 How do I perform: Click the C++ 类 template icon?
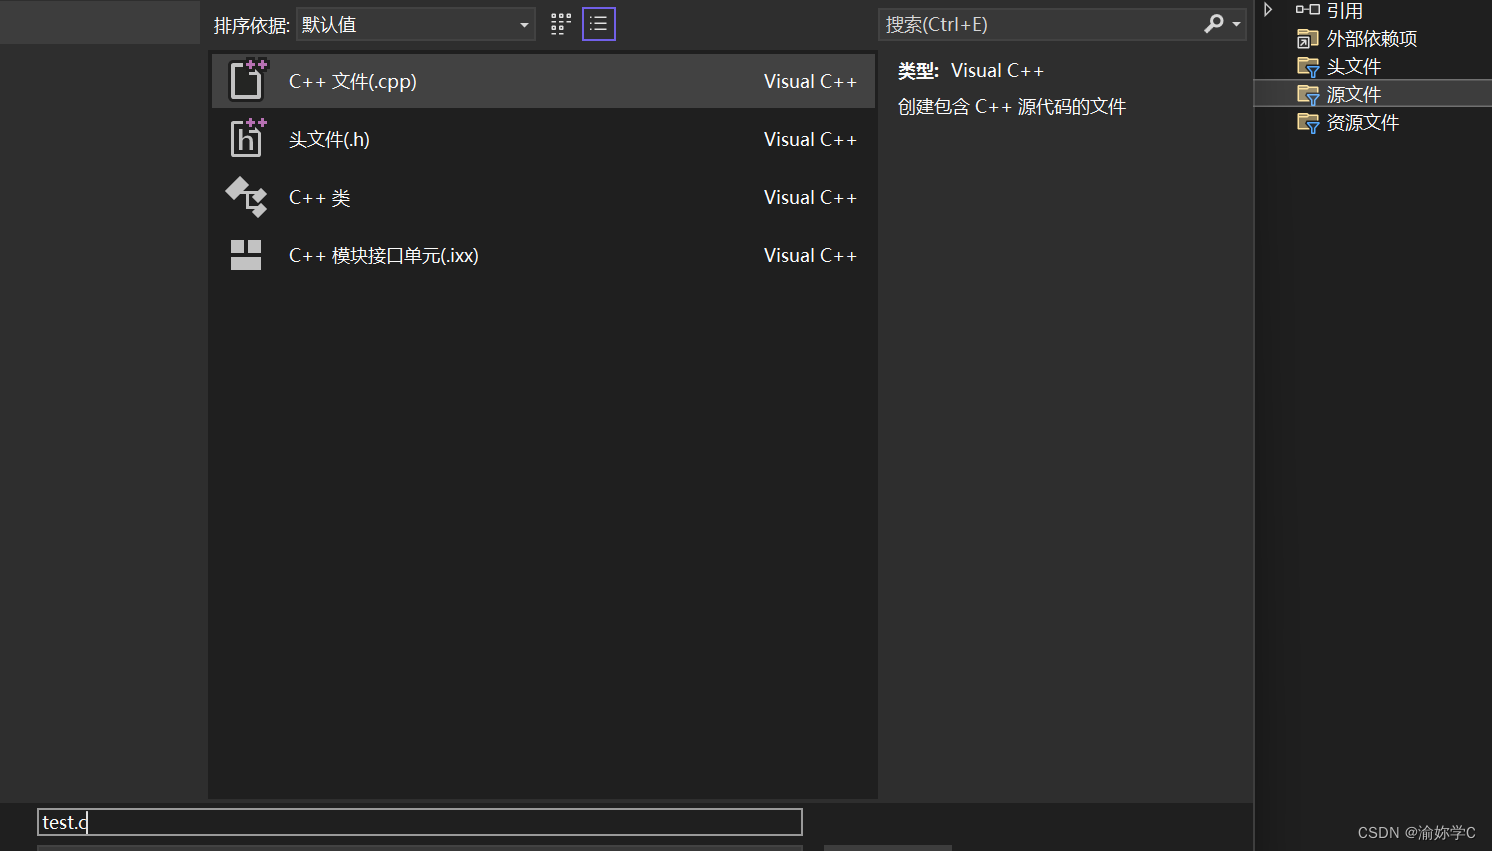coord(246,197)
